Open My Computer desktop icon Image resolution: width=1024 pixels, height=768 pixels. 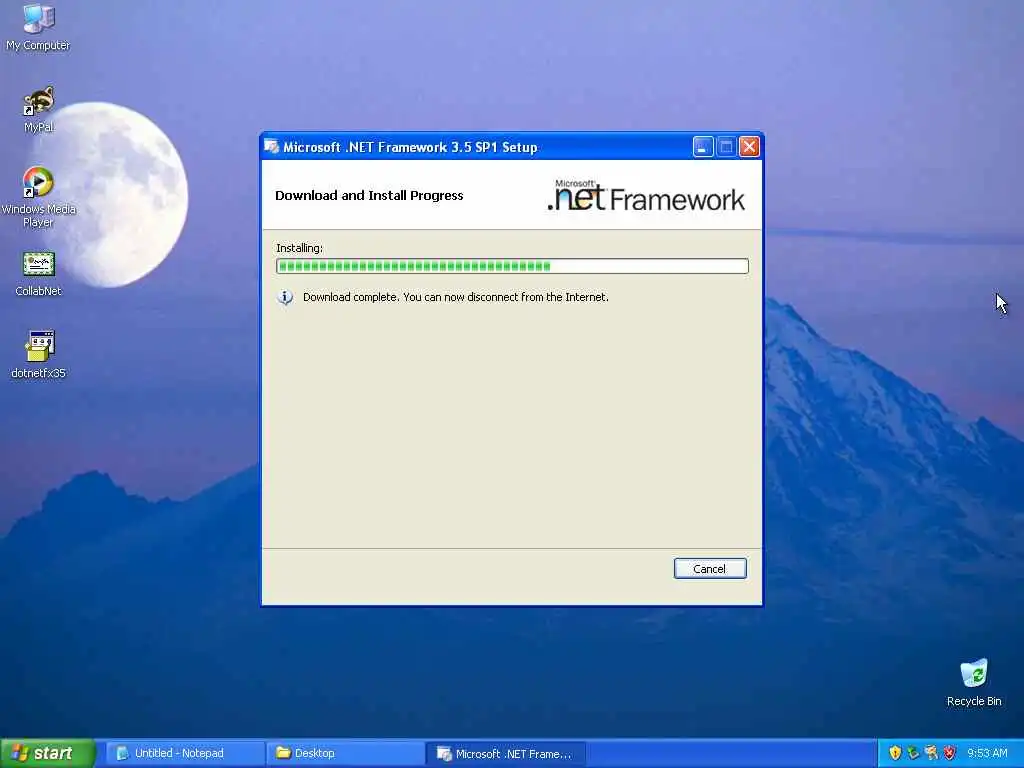click(x=38, y=27)
